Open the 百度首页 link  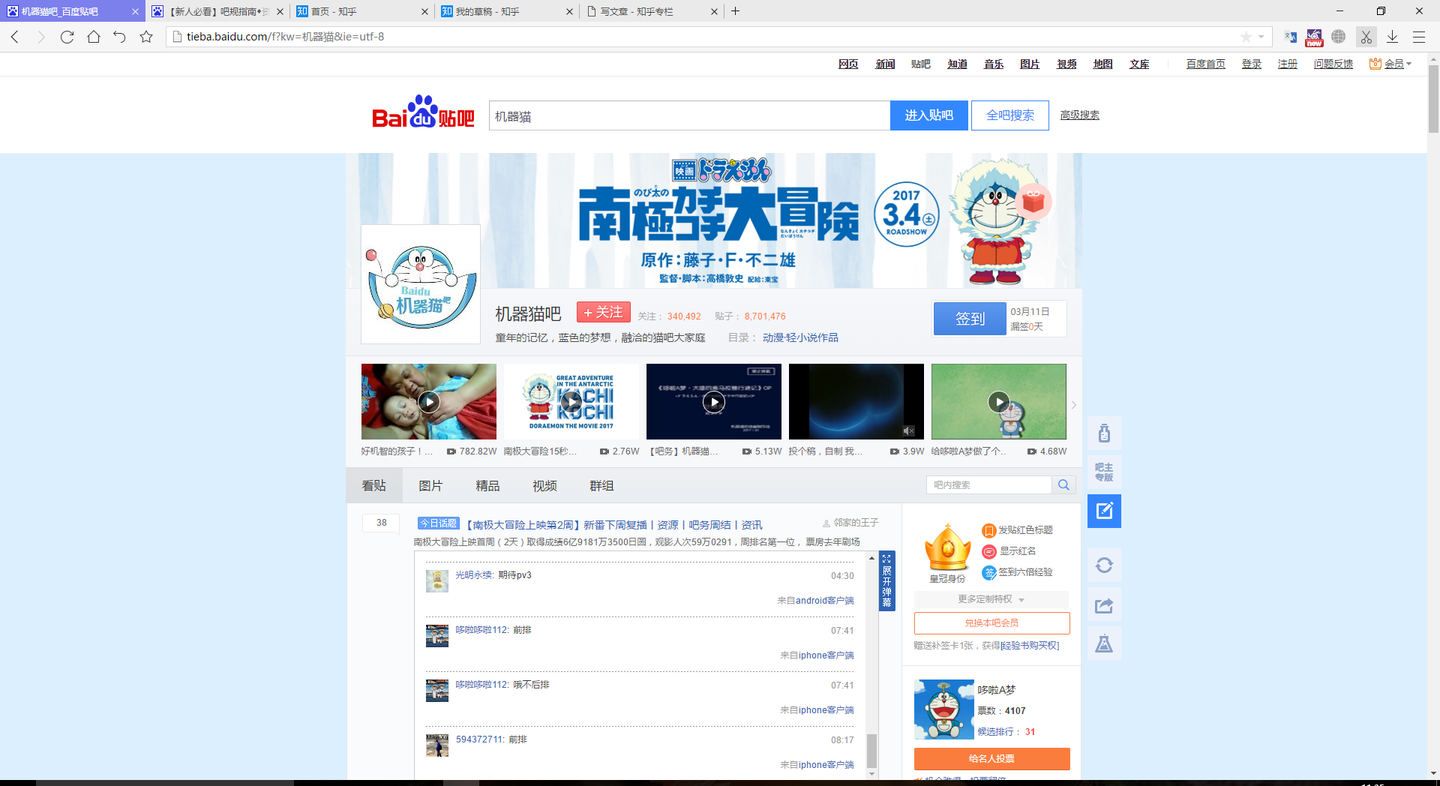point(1206,64)
